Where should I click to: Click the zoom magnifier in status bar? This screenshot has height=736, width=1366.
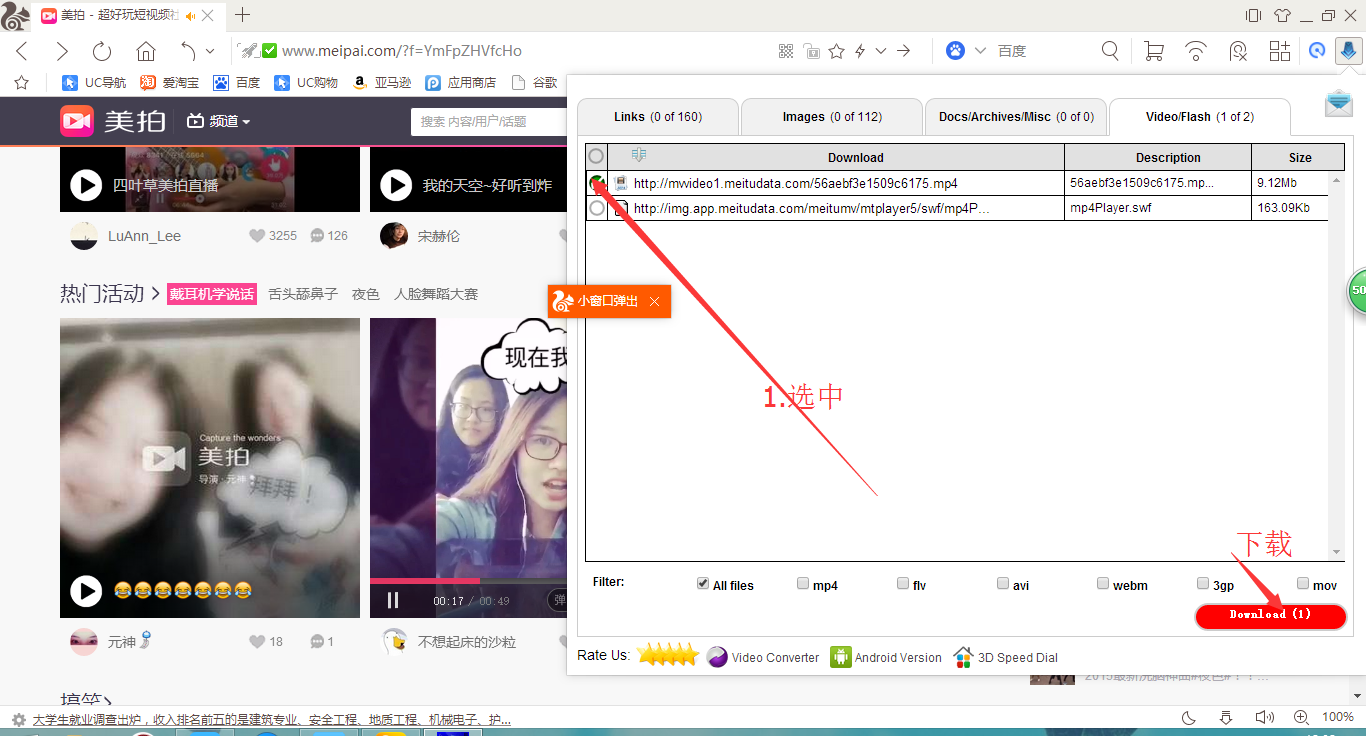(1301, 717)
